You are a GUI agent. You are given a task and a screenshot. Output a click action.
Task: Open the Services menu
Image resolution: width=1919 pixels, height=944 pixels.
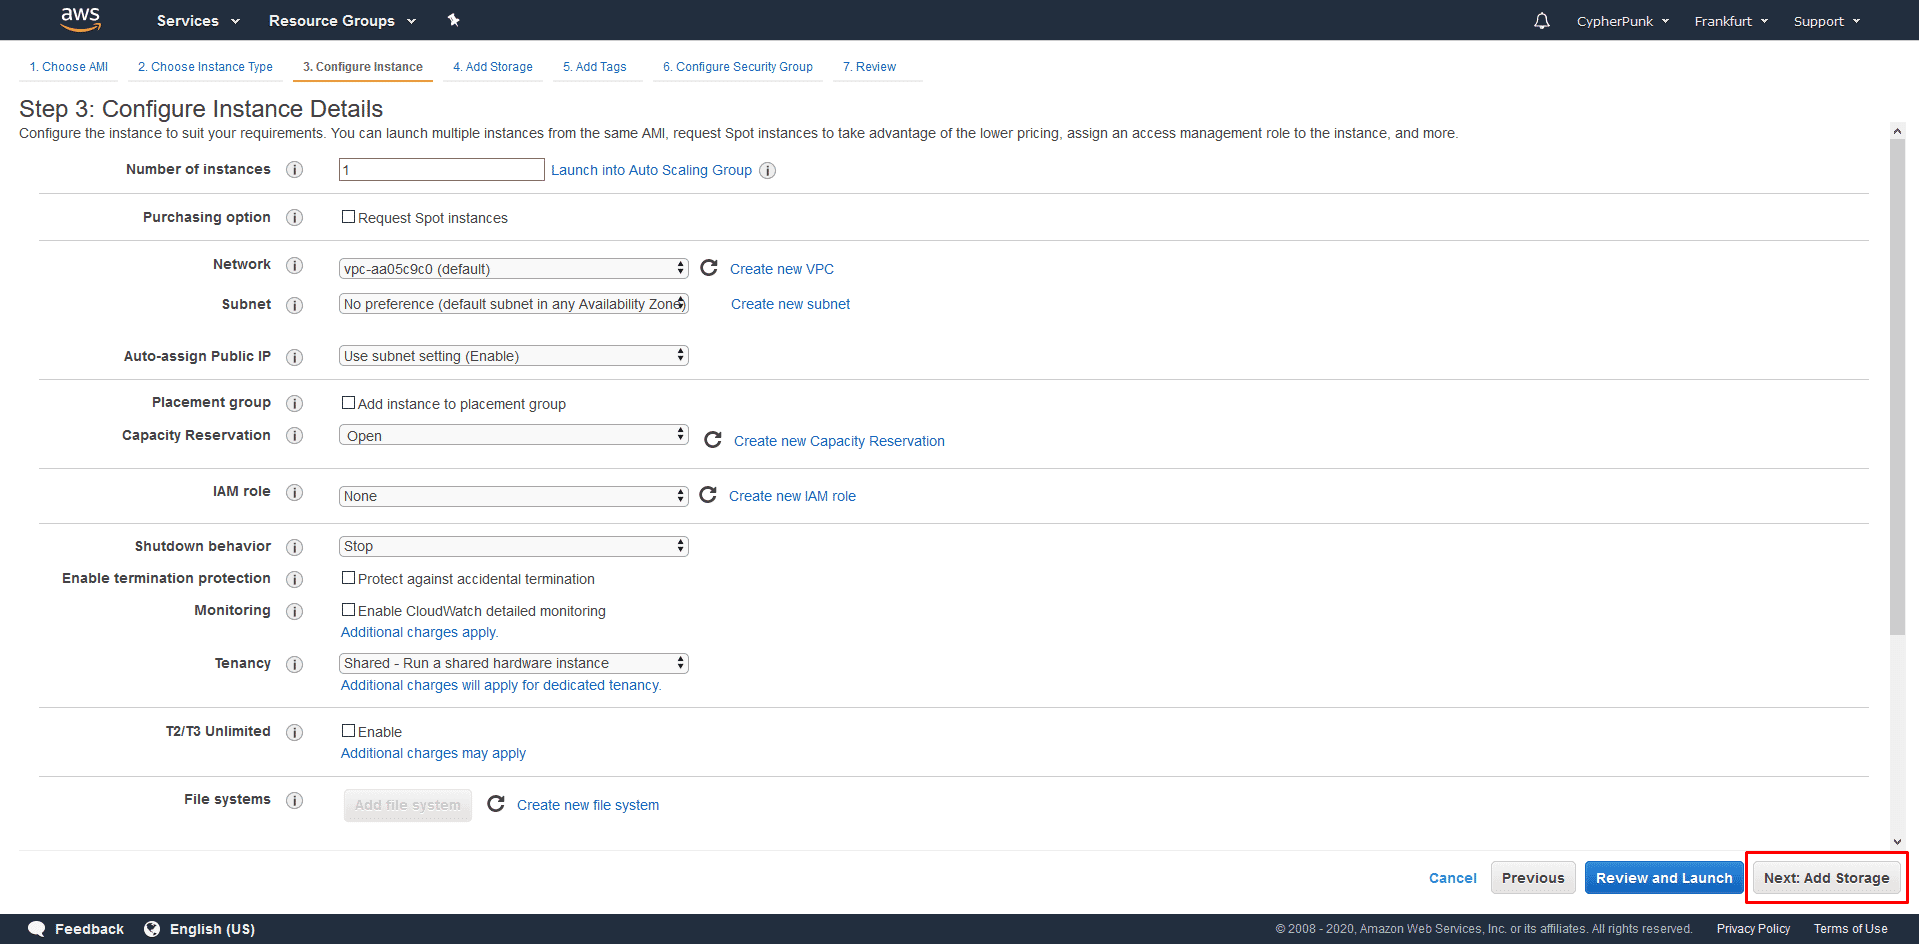(198, 20)
